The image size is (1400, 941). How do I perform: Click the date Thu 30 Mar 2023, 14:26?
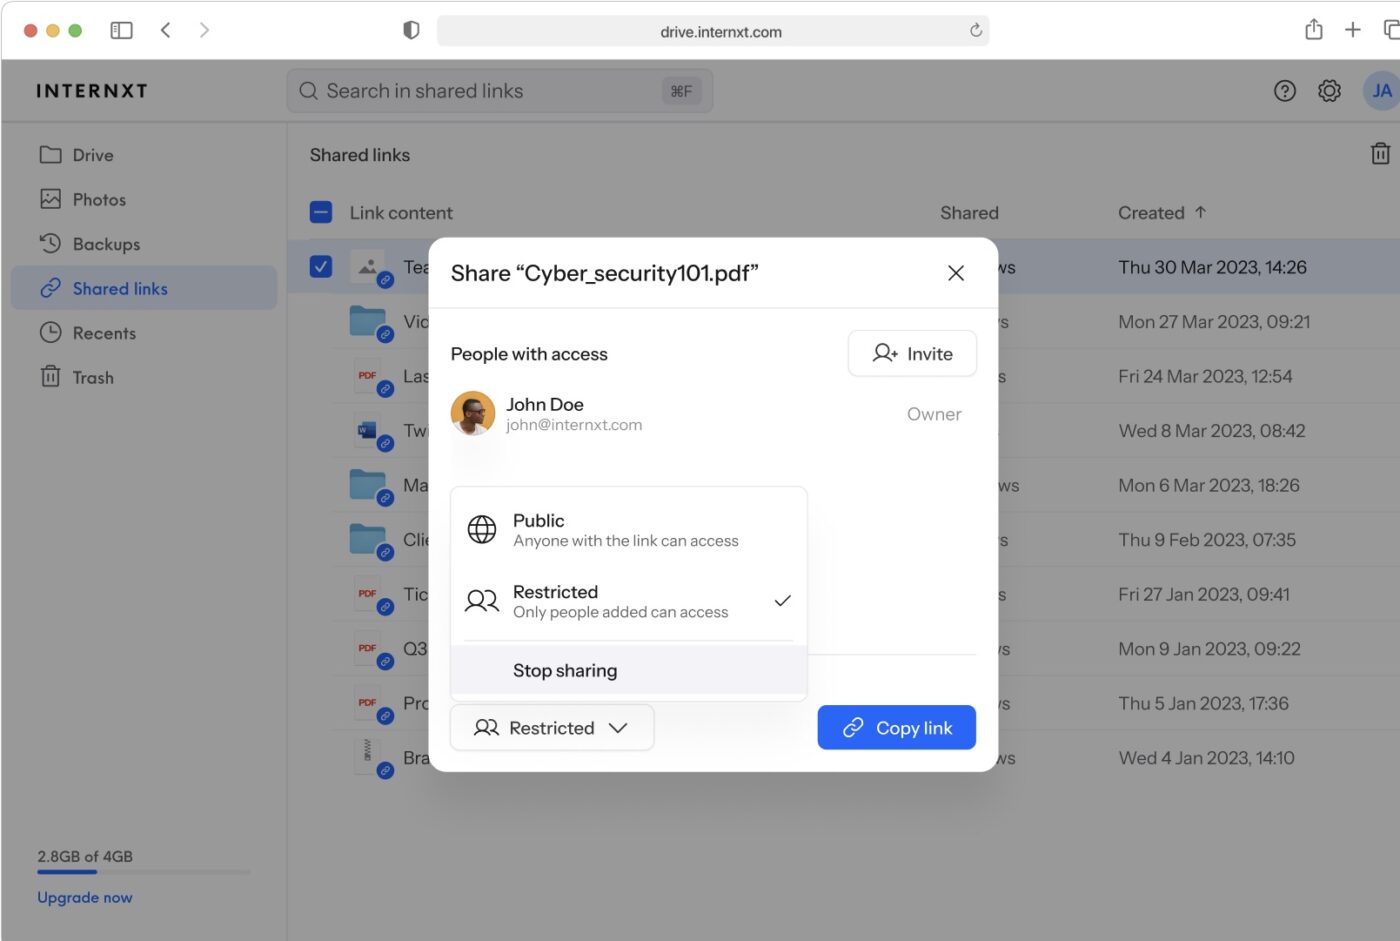[x=1212, y=267]
